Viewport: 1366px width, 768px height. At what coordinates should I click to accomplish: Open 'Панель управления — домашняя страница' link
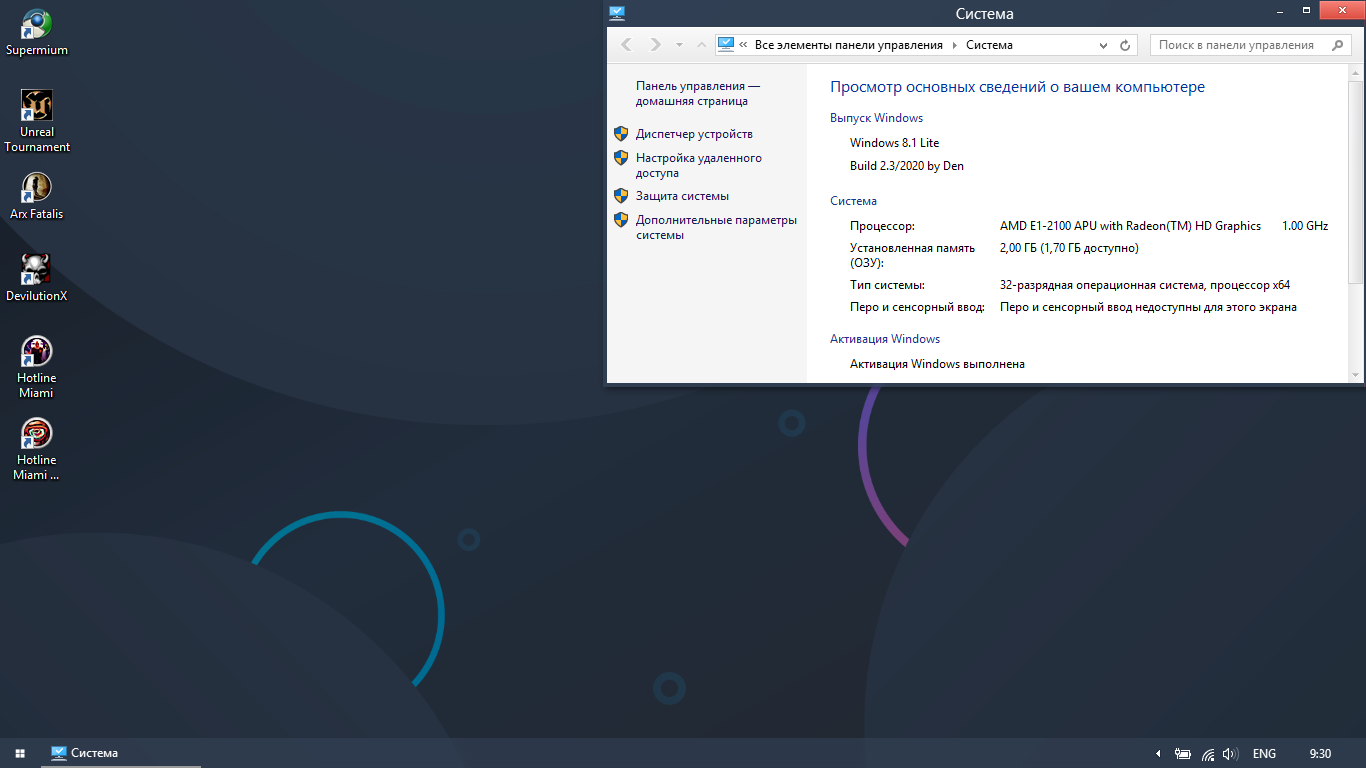[698, 94]
